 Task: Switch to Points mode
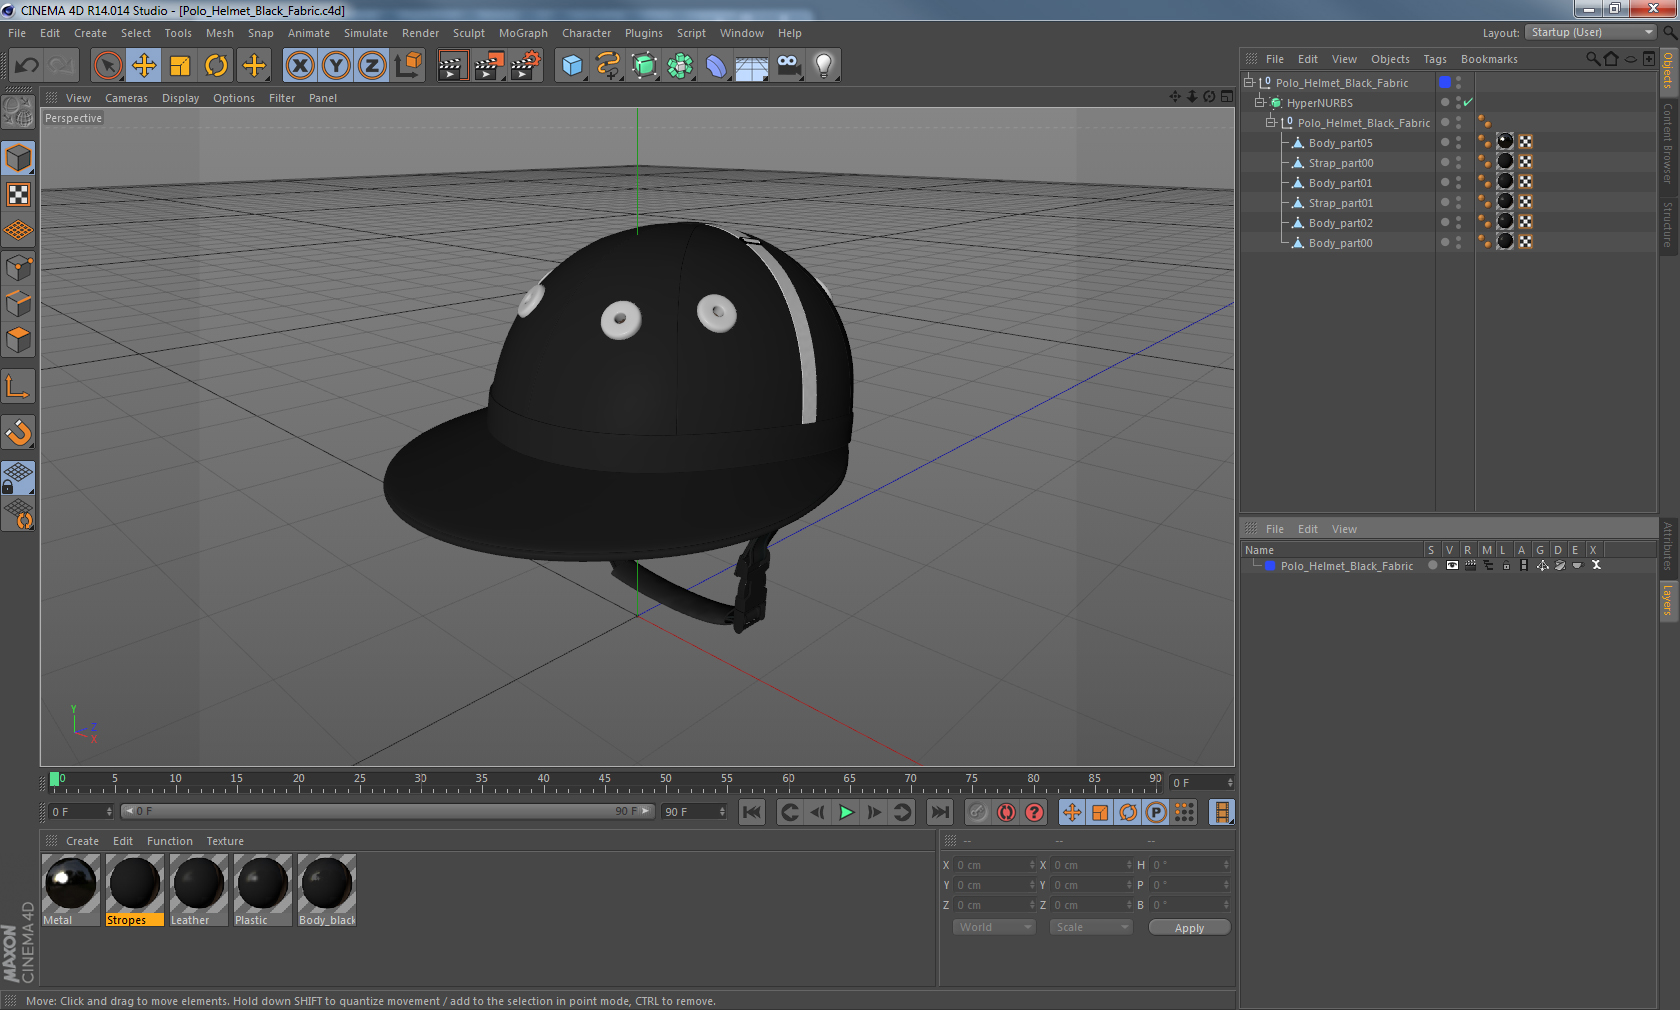18,268
